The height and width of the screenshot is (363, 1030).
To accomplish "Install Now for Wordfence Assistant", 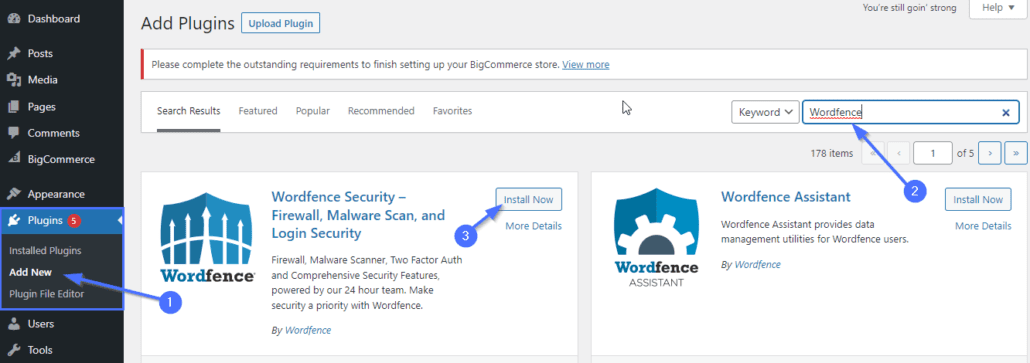I will pyautogui.click(x=978, y=199).
